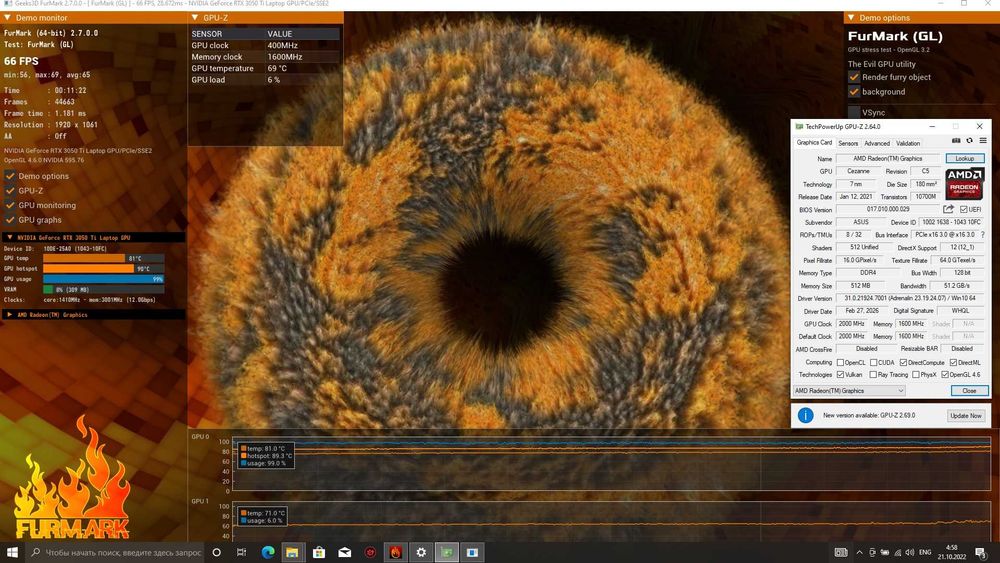Viewport: 1000px width, 563px height.
Task: Toggle GPU graphs checkbox
Action: (x=10, y=220)
